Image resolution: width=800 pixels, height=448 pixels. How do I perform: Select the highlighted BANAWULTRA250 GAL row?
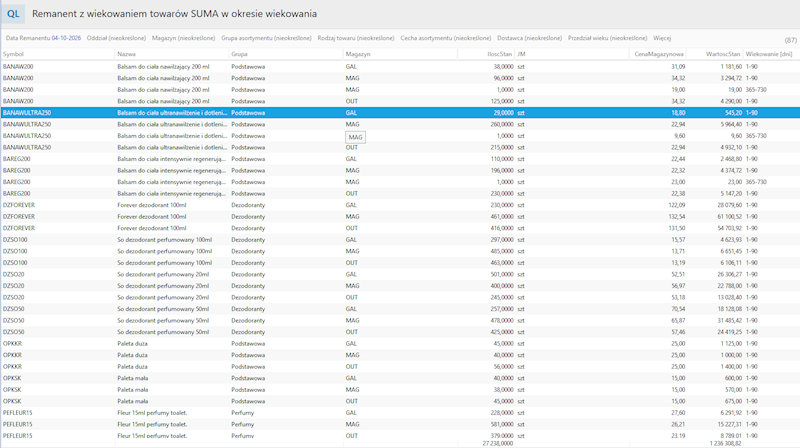(400, 113)
